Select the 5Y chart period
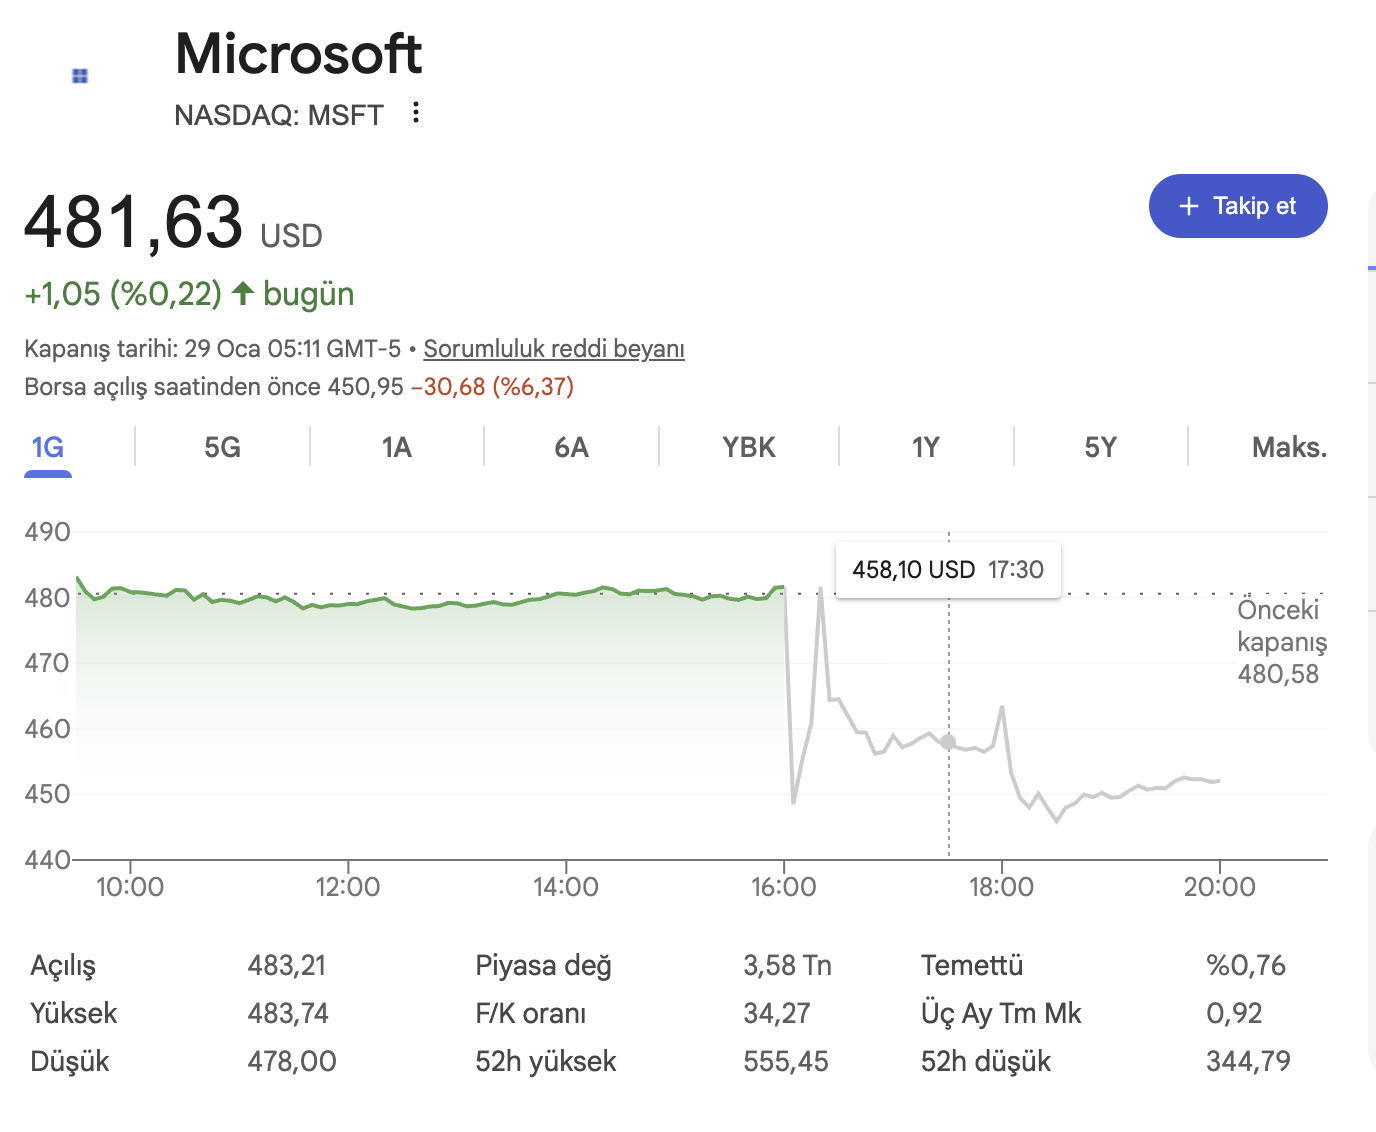 (x=1101, y=447)
